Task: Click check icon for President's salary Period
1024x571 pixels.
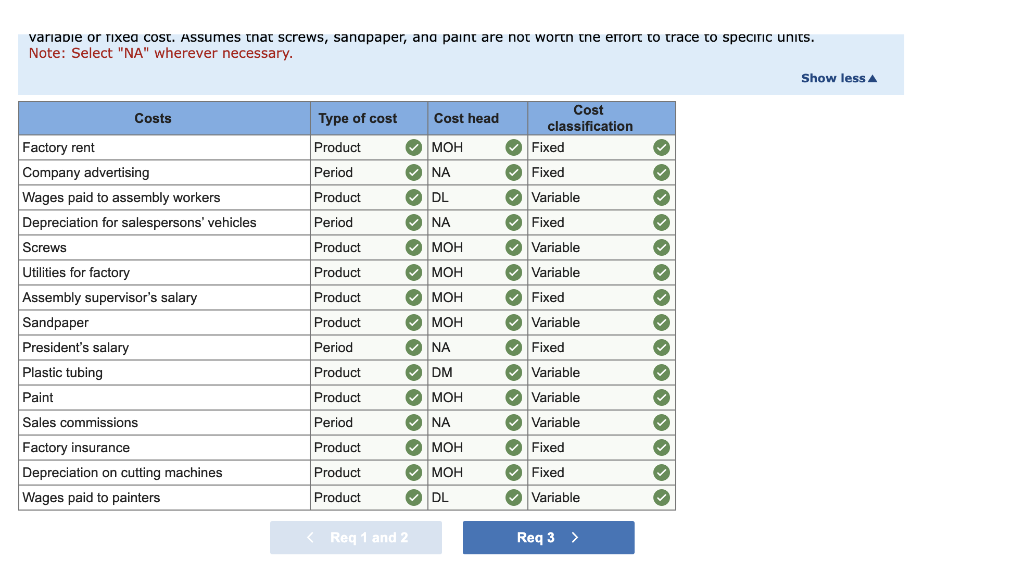Action: tap(413, 348)
